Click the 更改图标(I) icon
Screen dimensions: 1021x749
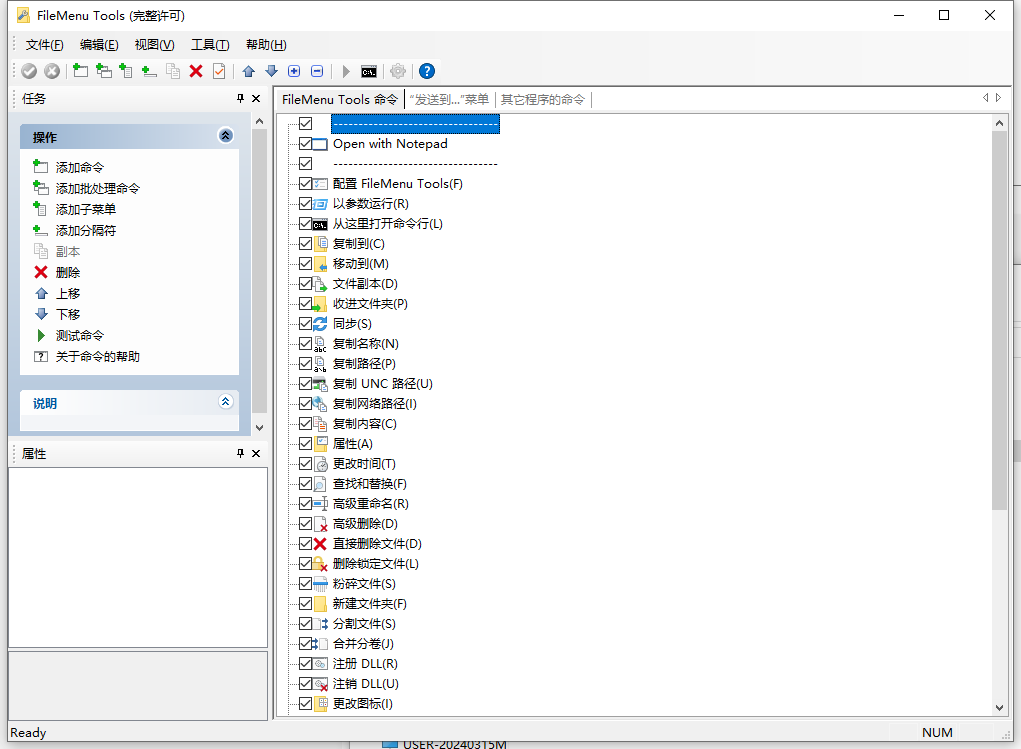point(320,703)
